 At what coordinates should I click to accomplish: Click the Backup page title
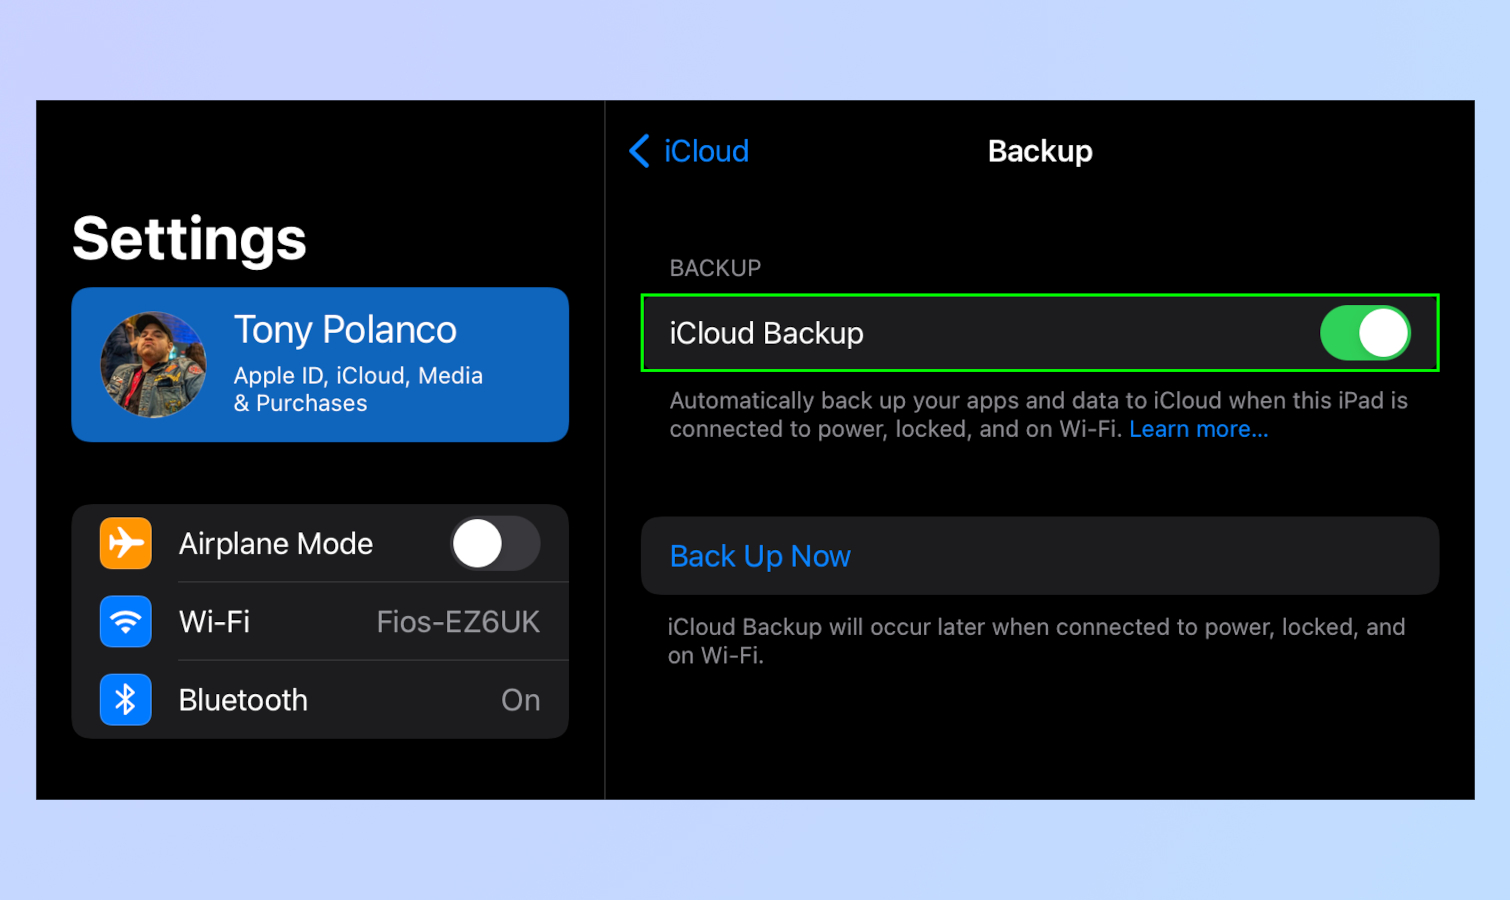pyautogui.click(x=1040, y=151)
